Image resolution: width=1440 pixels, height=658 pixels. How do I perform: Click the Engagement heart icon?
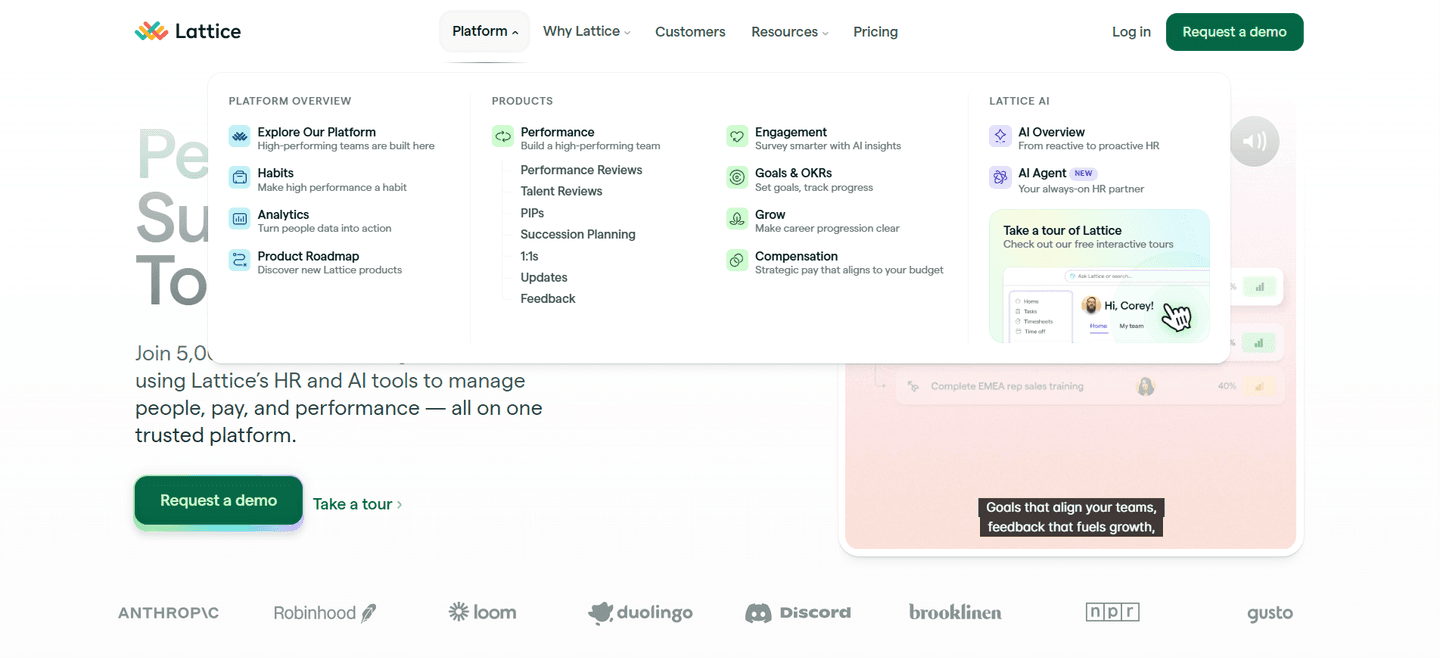(x=737, y=136)
